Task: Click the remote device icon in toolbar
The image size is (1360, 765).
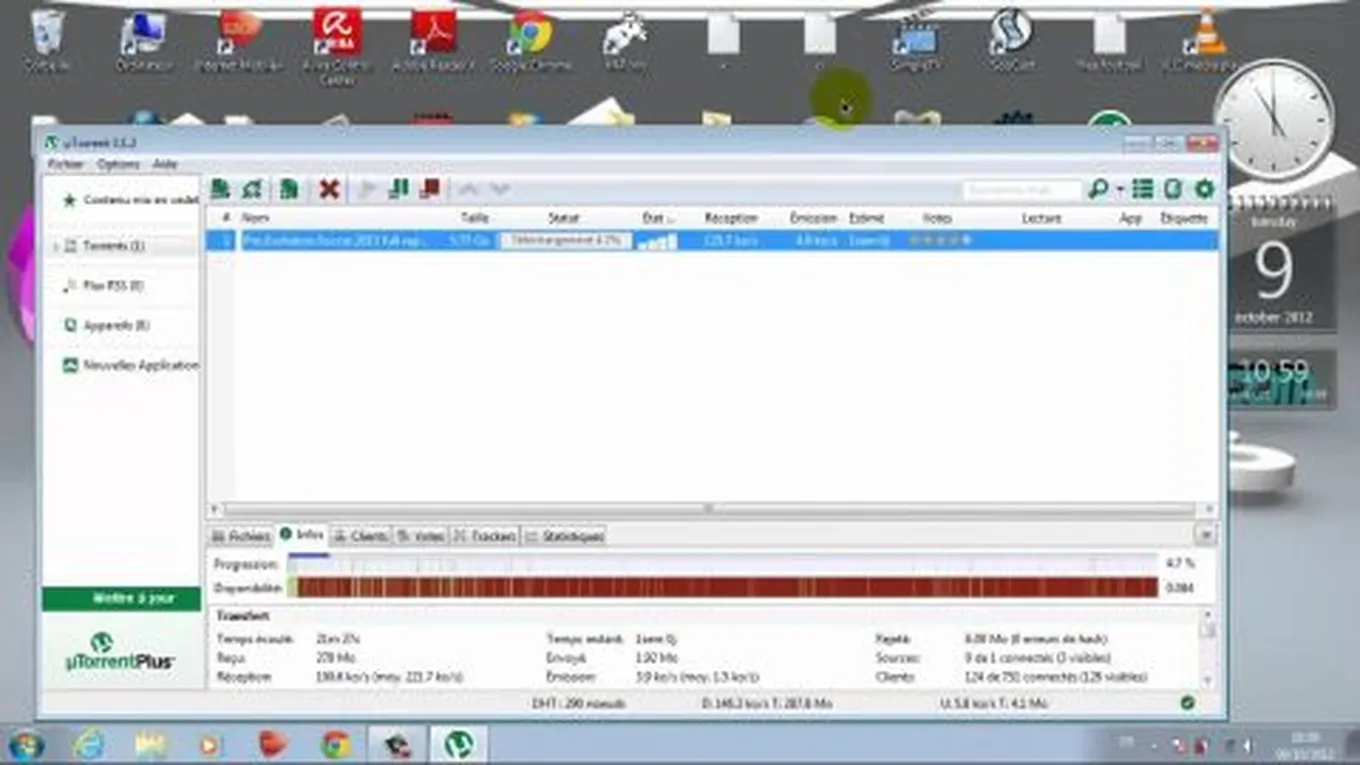Action: coord(1174,188)
